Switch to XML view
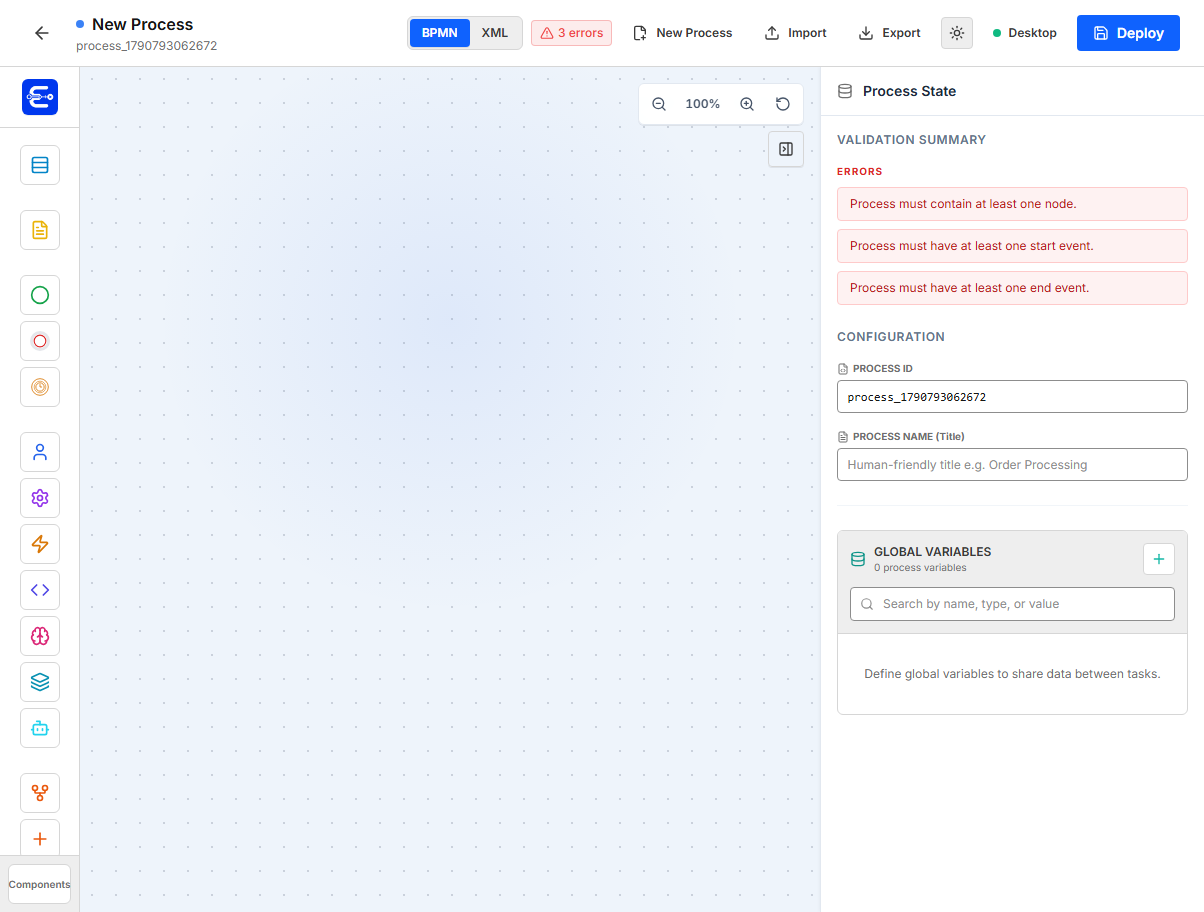 coord(495,33)
